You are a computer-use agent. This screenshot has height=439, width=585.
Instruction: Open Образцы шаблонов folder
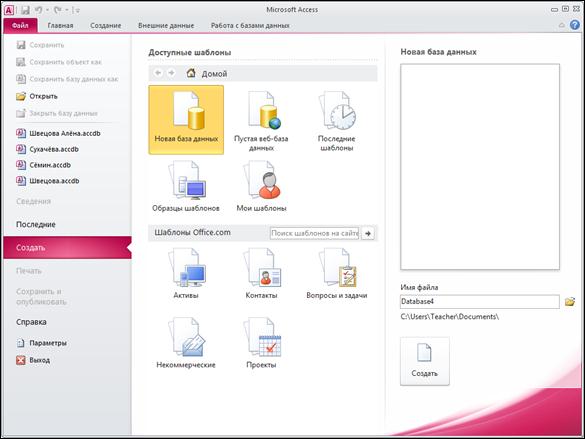[186, 186]
